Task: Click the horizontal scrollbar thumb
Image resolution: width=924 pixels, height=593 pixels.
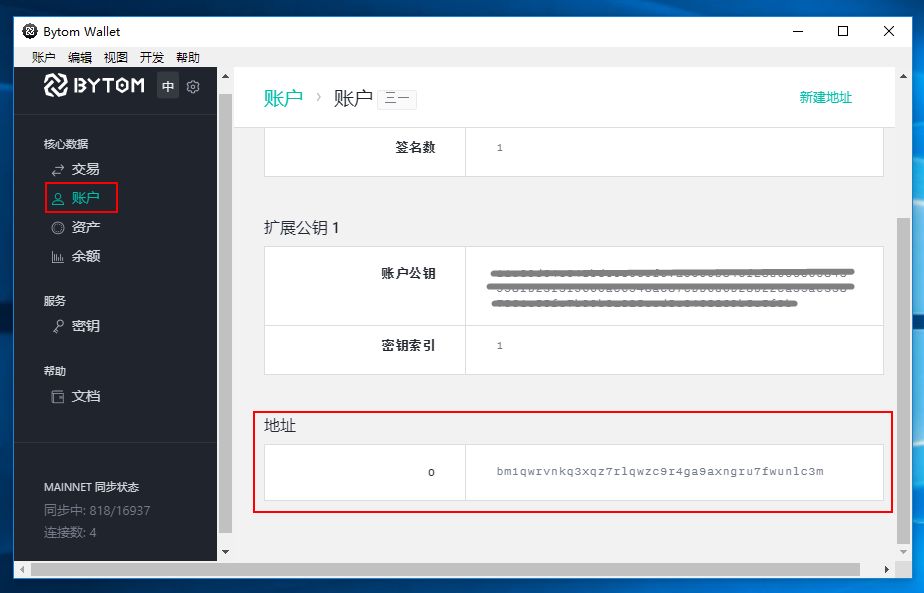Action: [446, 569]
